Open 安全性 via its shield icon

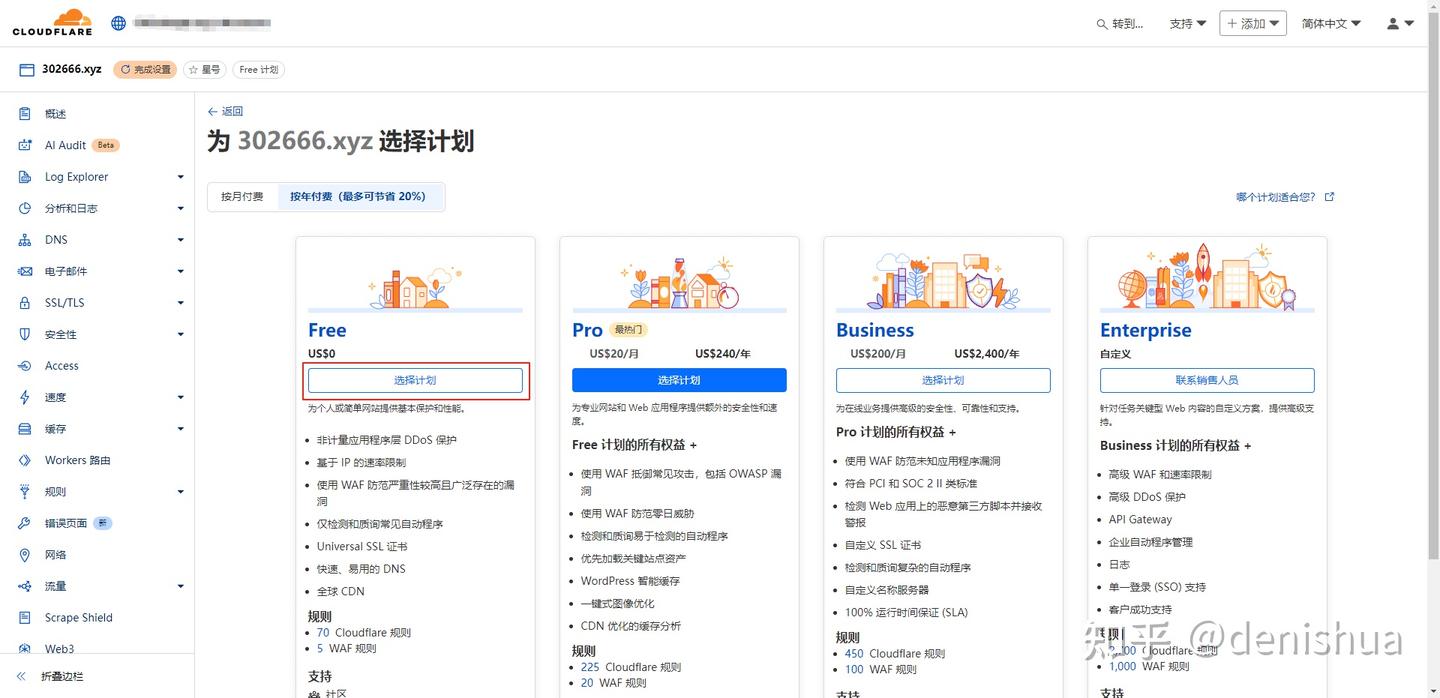point(25,334)
